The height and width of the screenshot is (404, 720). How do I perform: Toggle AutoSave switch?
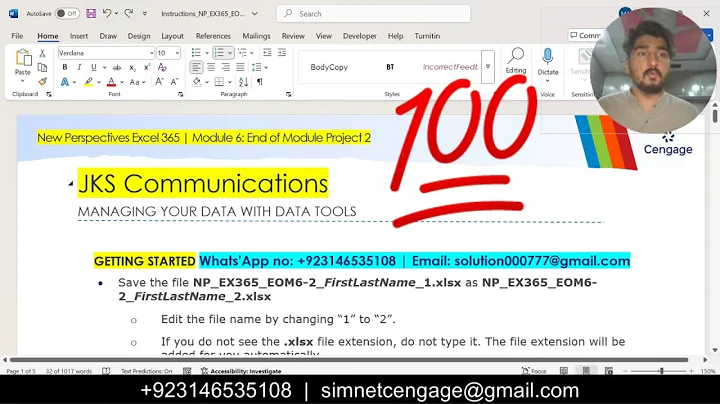point(67,14)
